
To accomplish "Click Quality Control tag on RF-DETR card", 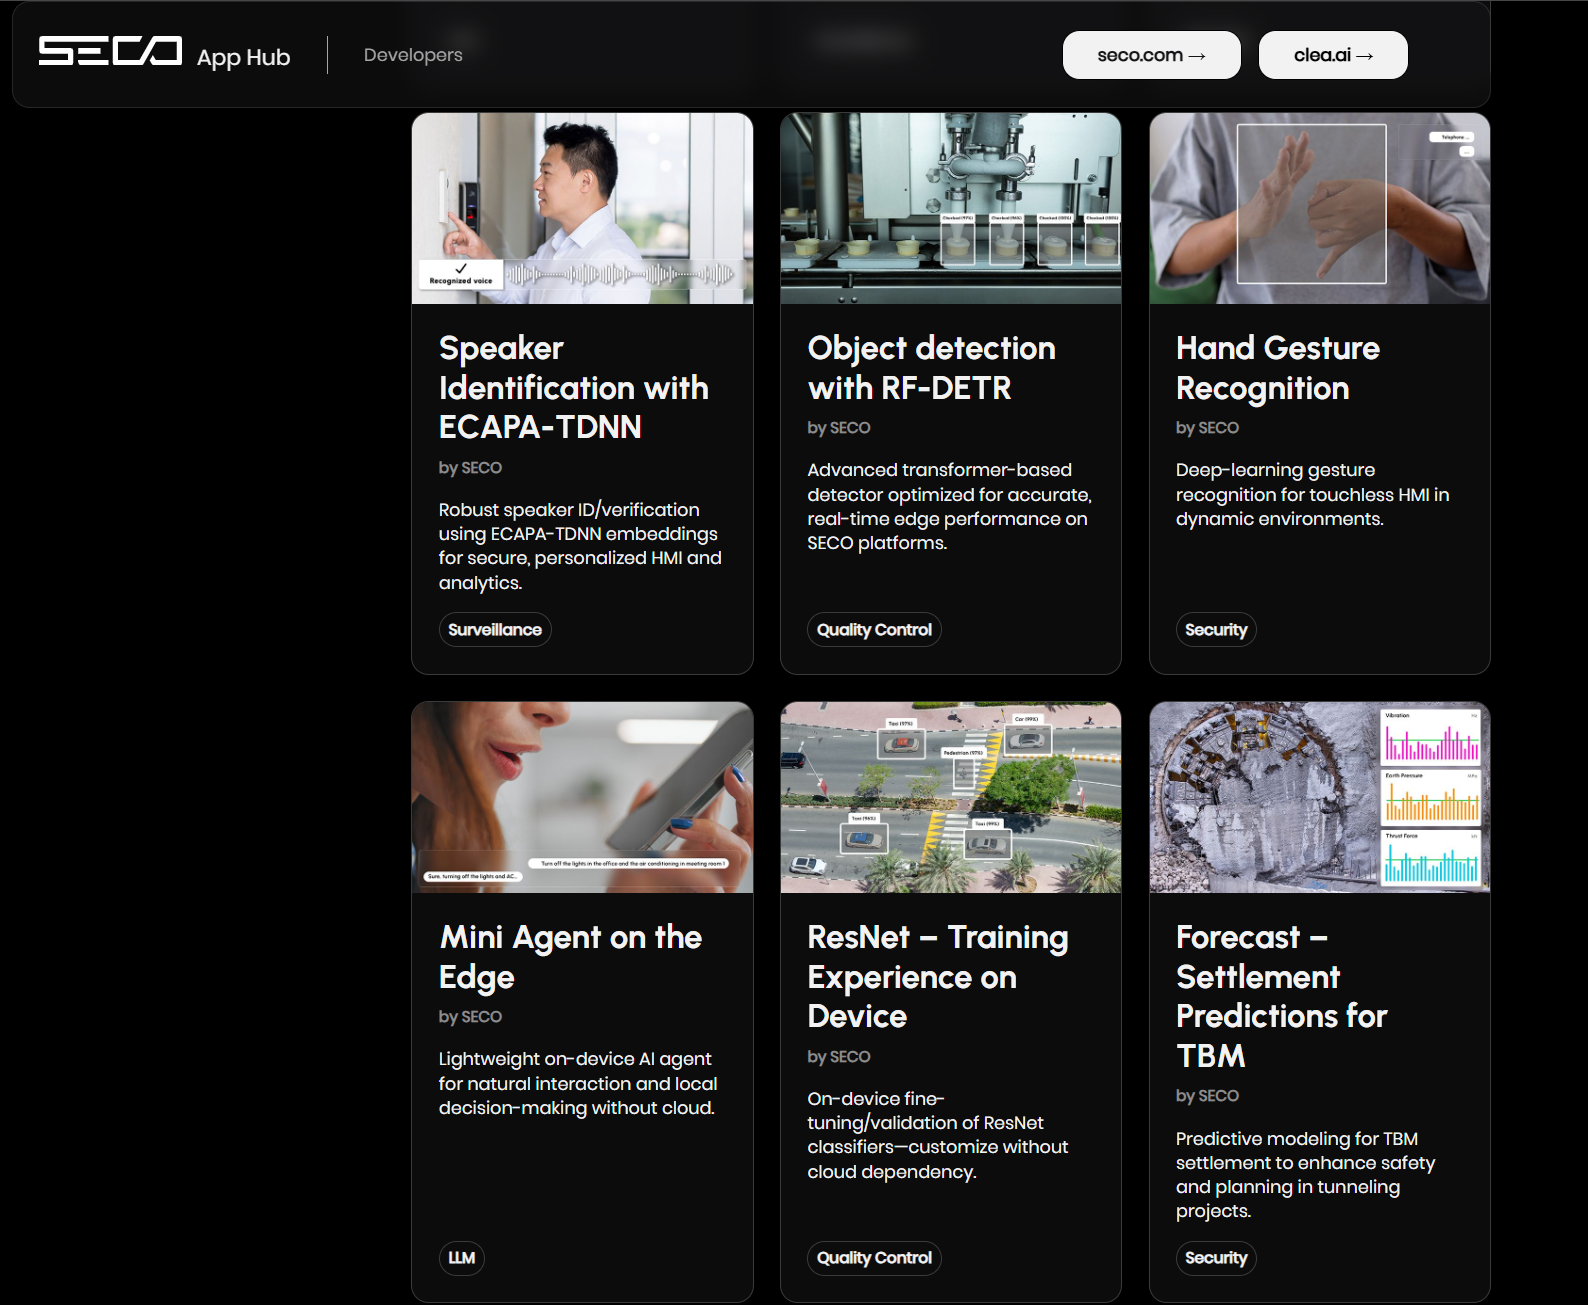I will click(874, 629).
